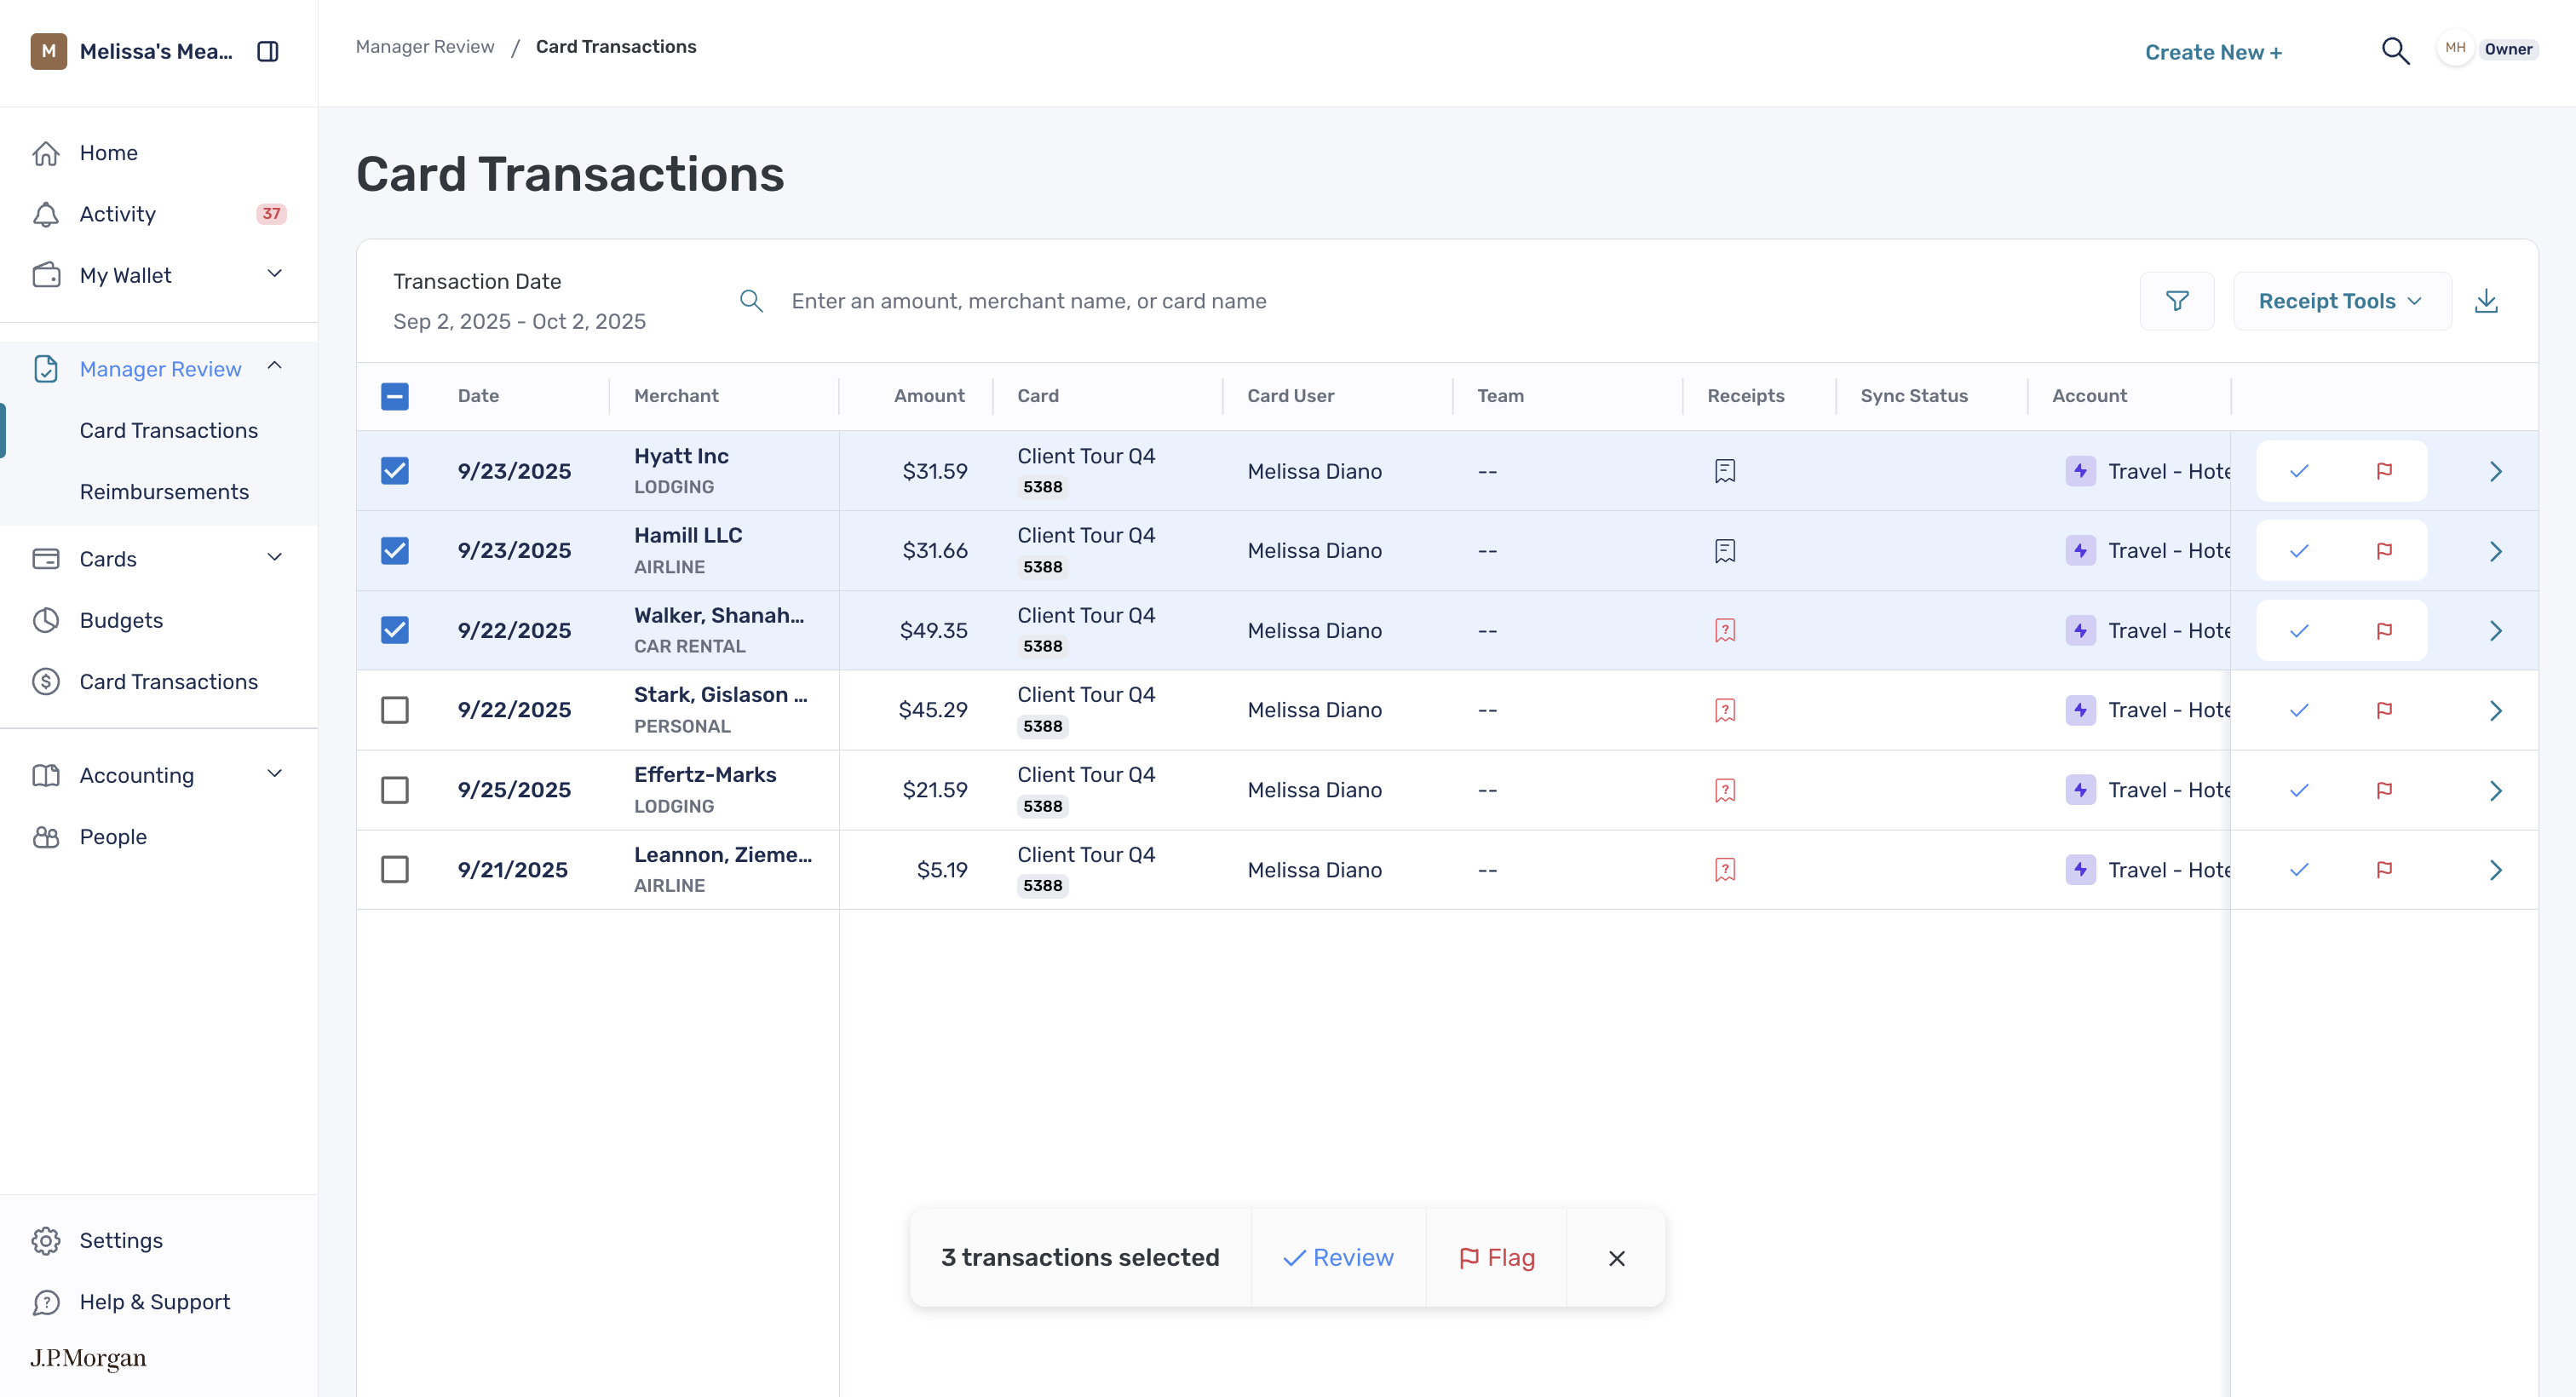Open the Transaction Date range picker
Viewport: 2576px width, 1397px height.
pos(519,301)
